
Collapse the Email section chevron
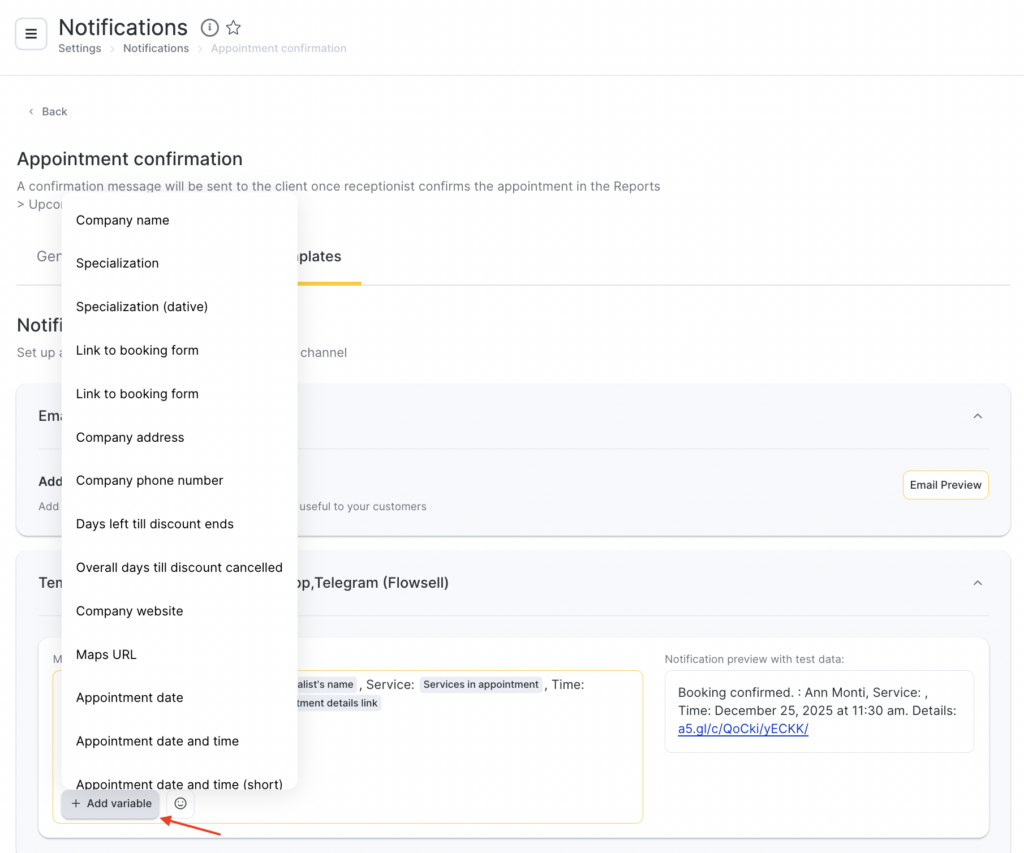coord(977,416)
